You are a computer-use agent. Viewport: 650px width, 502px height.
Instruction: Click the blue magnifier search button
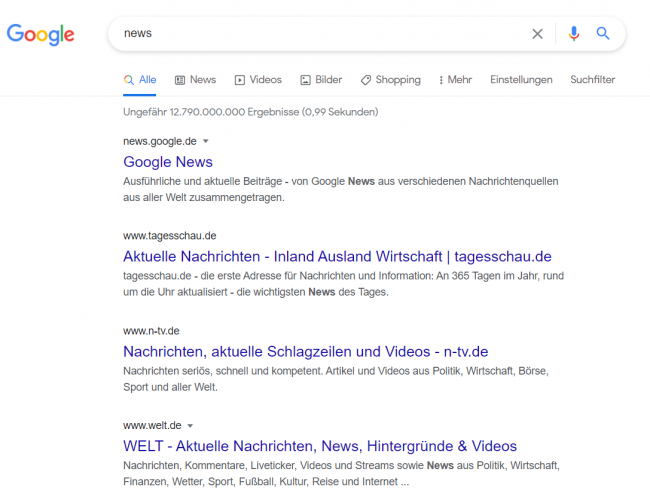tap(603, 33)
